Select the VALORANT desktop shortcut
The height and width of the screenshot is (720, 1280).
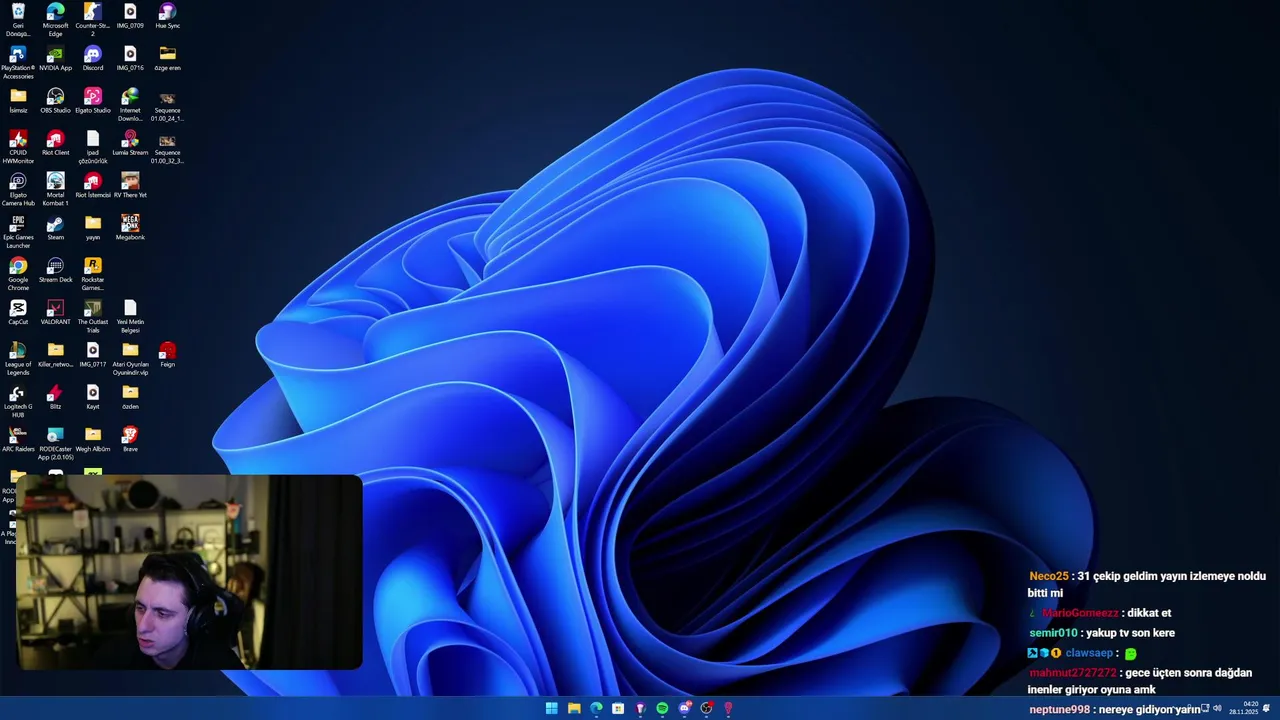55,312
